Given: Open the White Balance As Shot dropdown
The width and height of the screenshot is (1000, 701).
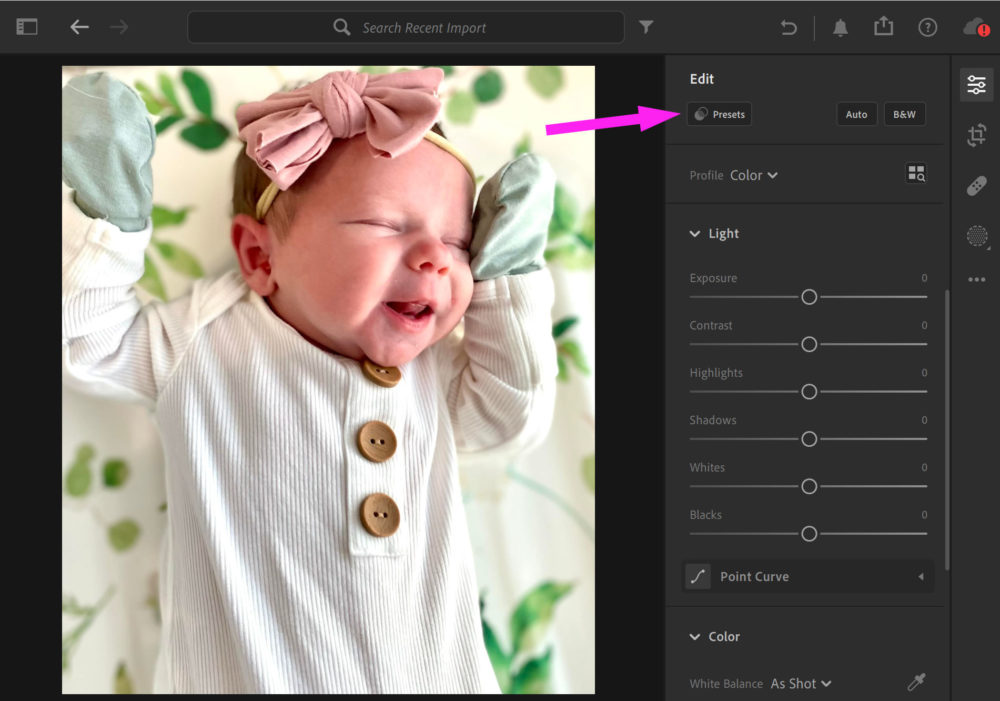Looking at the screenshot, I should point(801,684).
